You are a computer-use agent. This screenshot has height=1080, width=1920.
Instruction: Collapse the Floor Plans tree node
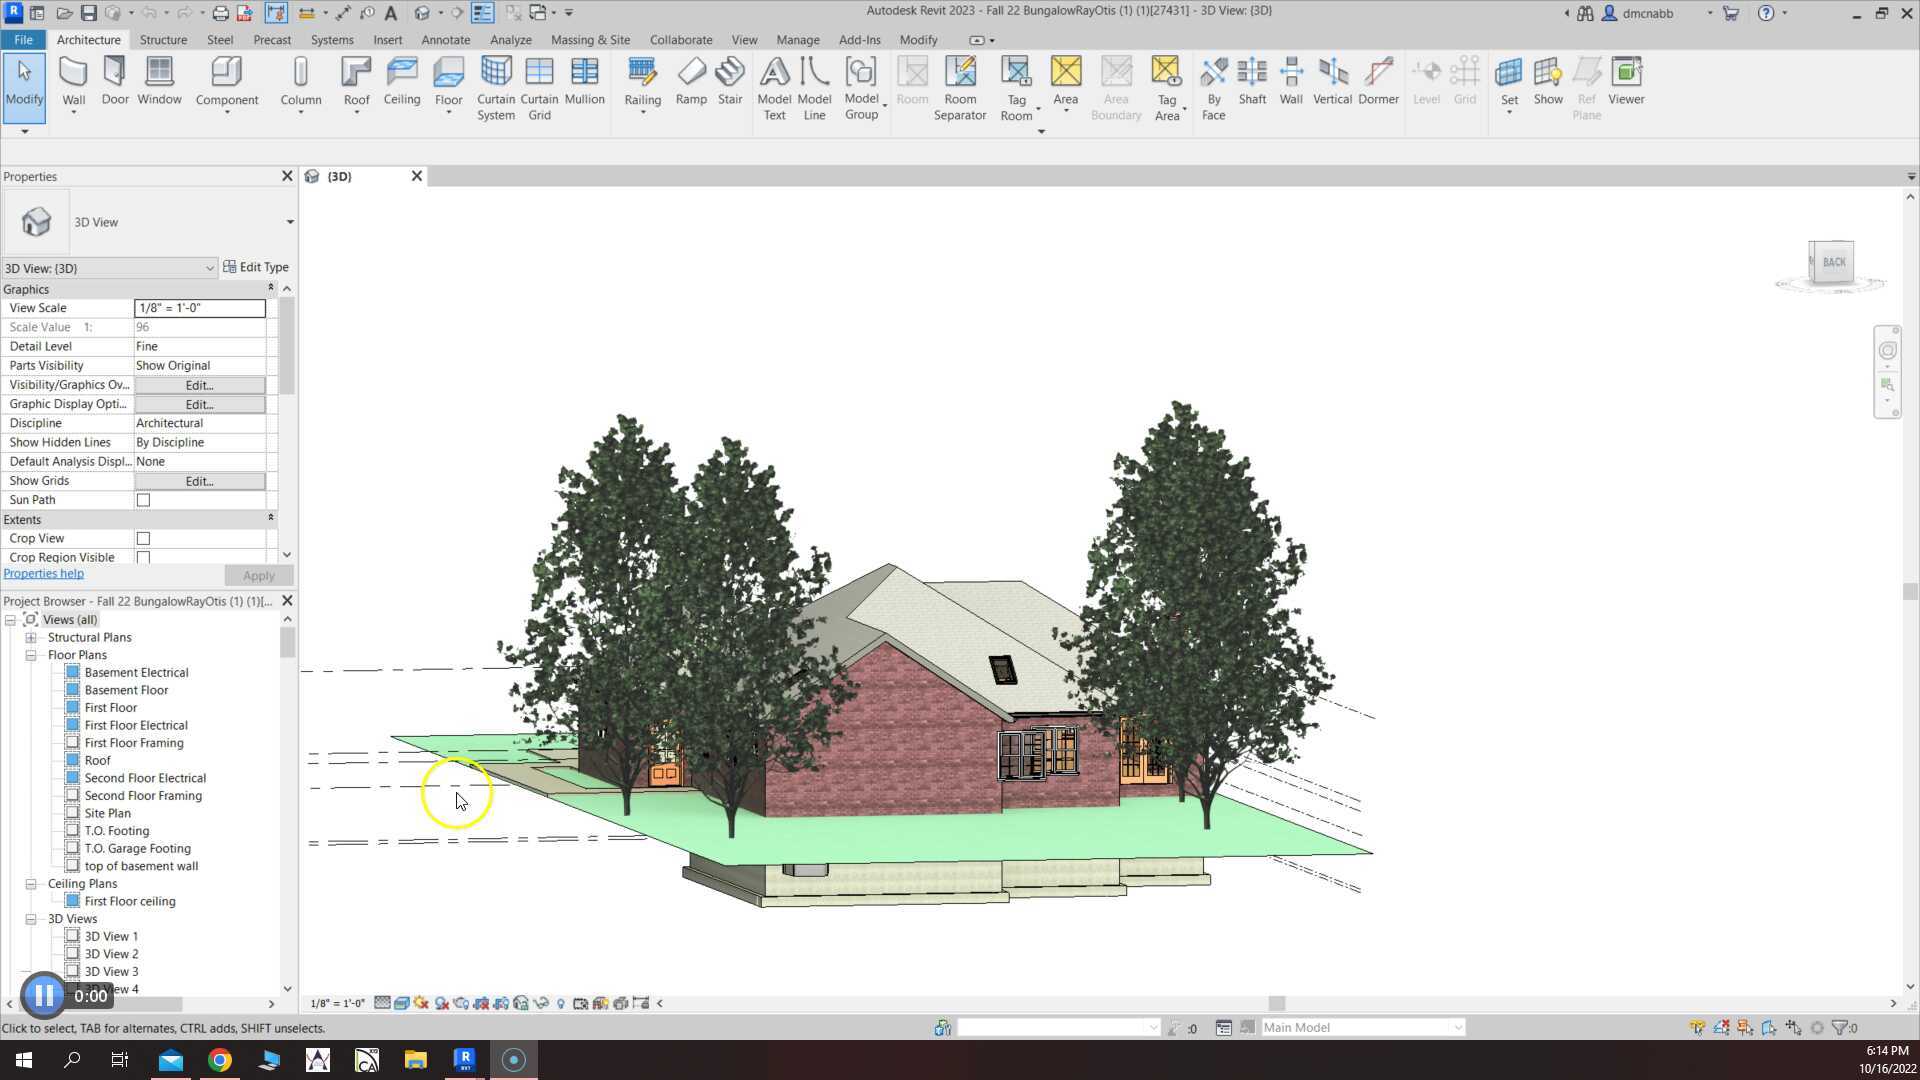click(x=31, y=655)
